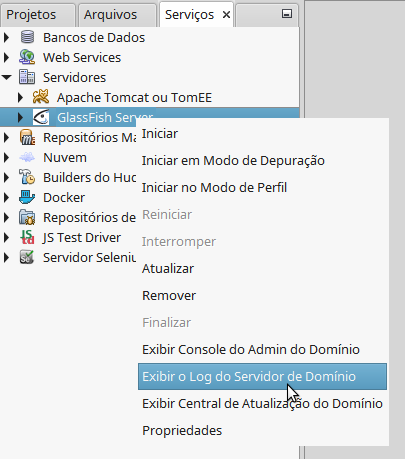Expand the Docker tree node
405x459 pixels.
click(6, 197)
